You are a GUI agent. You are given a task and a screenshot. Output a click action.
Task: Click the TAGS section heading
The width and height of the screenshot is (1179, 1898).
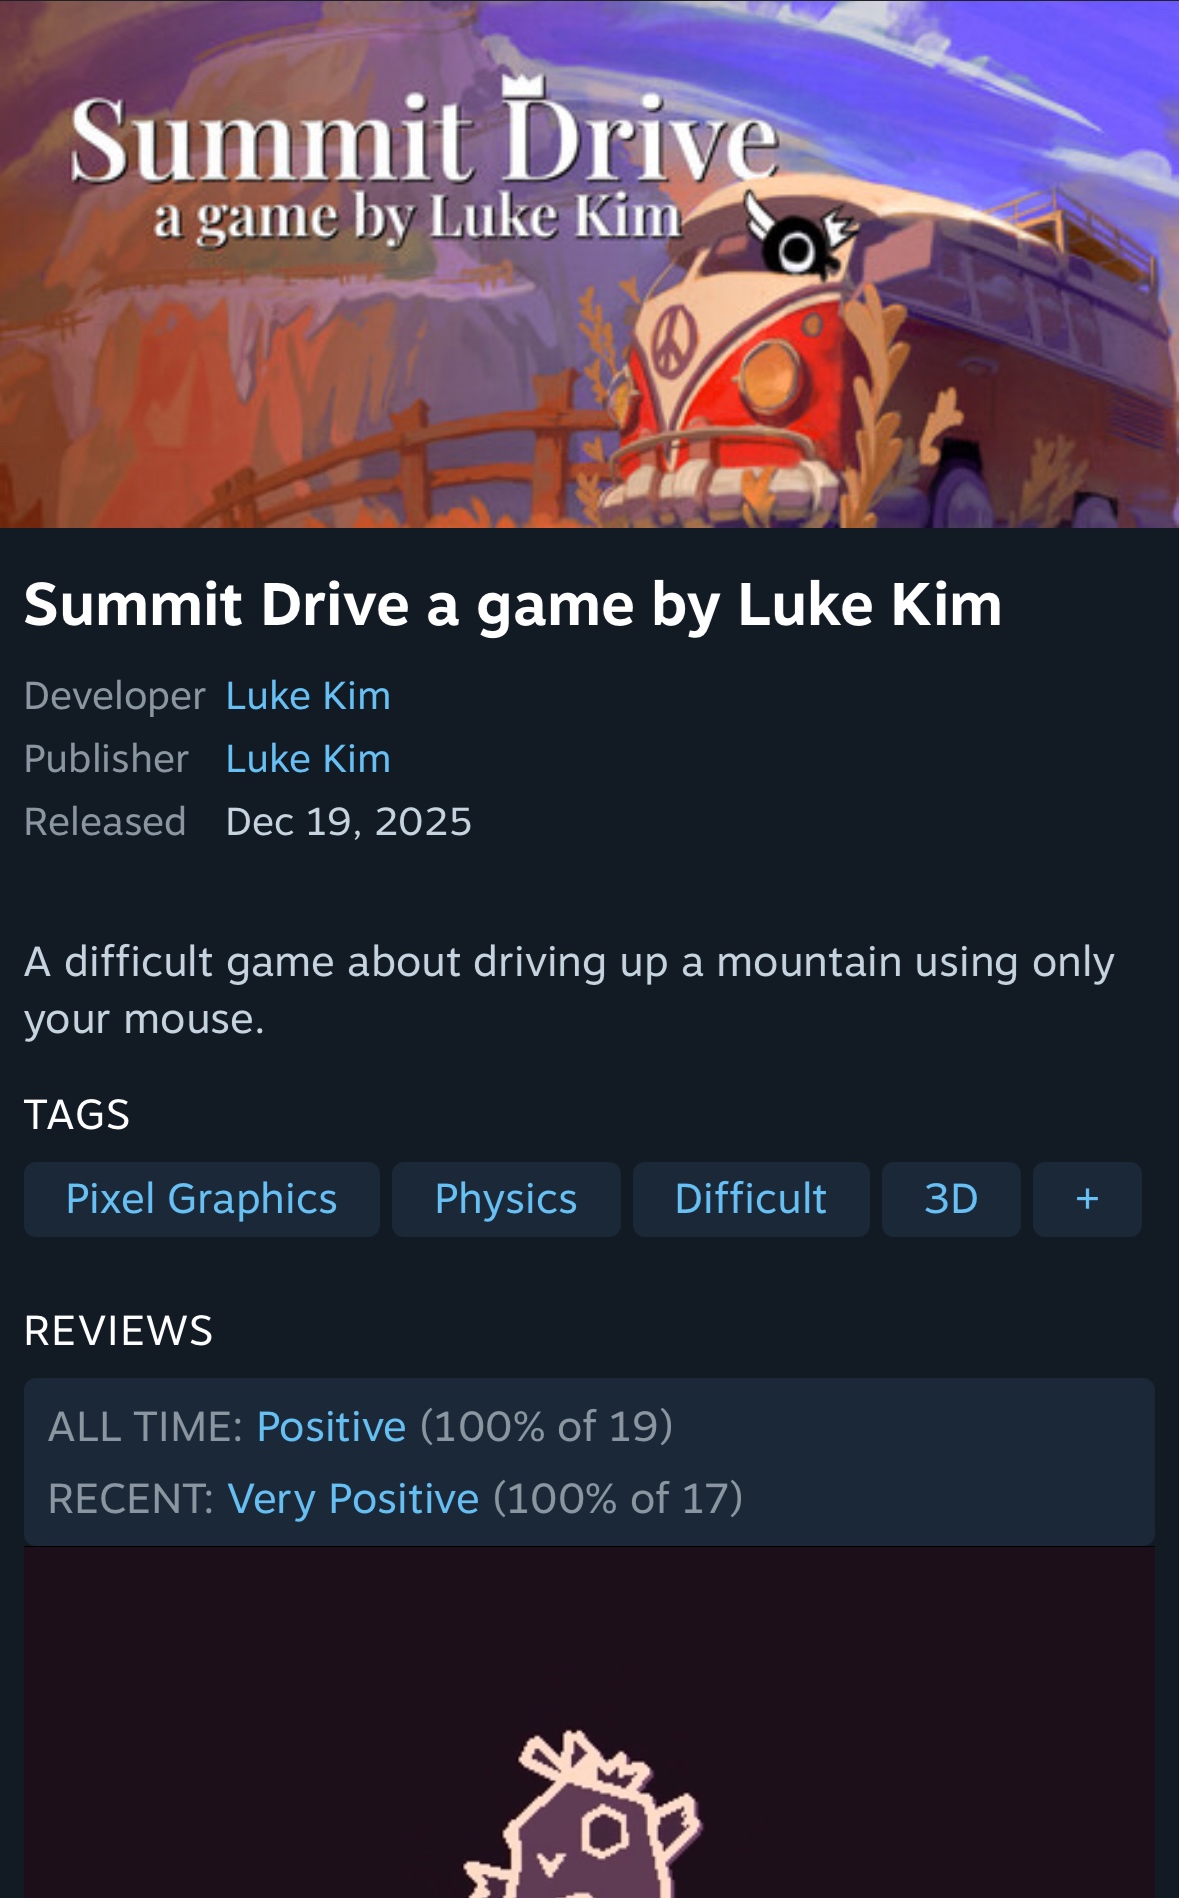pyautogui.click(x=77, y=1115)
